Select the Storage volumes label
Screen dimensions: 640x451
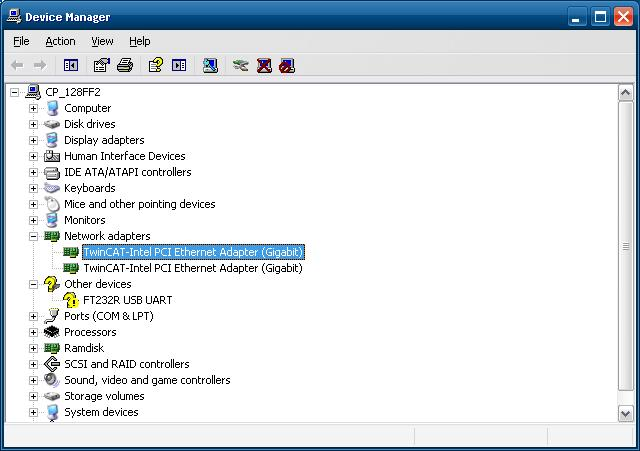[x=104, y=396]
